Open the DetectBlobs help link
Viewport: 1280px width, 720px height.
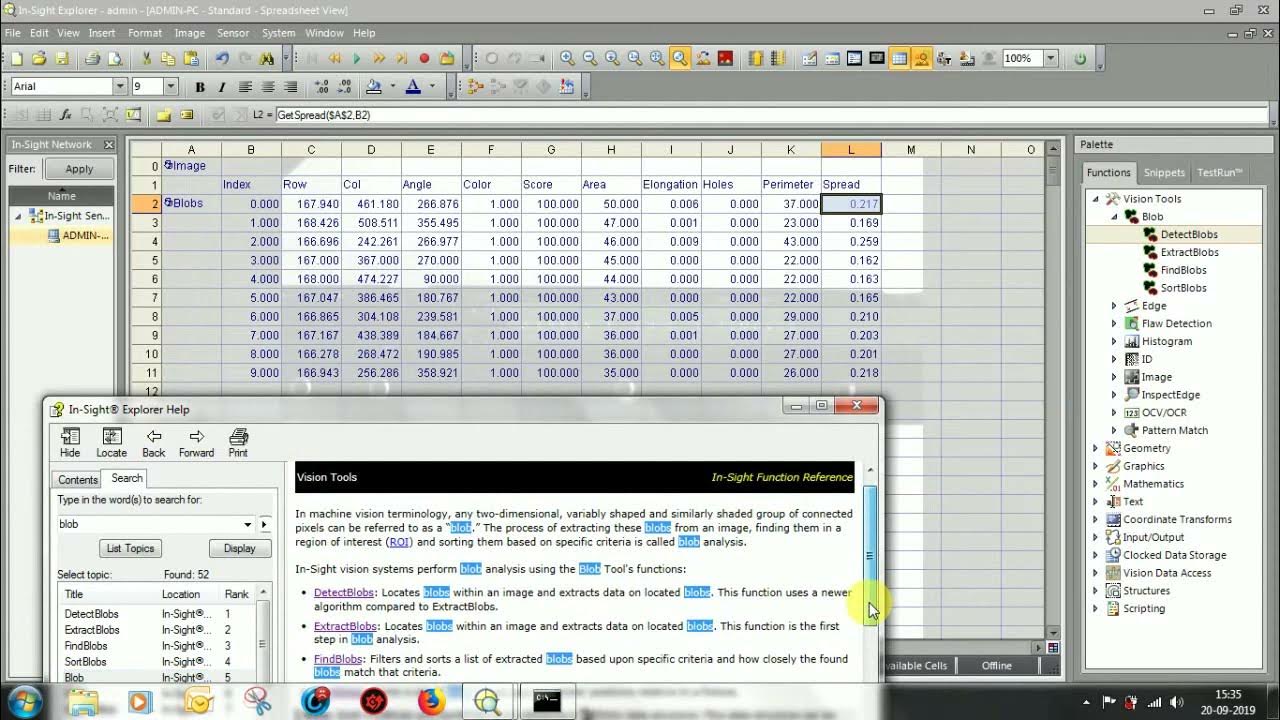coord(343,592)
